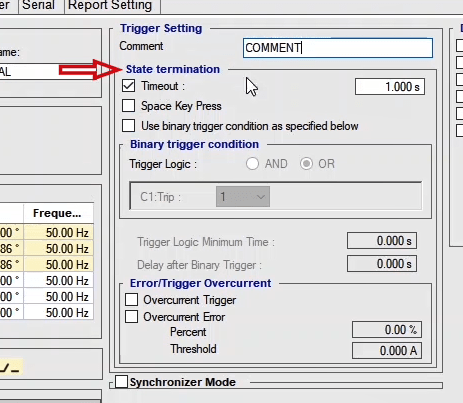
Task: Enable Use binary trigger condition checkbox
Action: (128, 126)
